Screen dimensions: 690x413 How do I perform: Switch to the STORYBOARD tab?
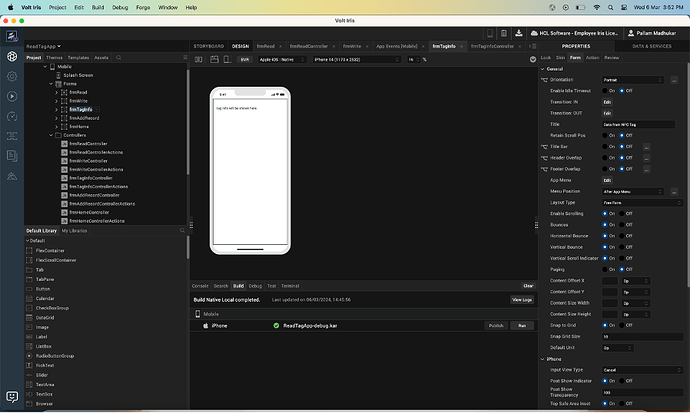(209, 46)
